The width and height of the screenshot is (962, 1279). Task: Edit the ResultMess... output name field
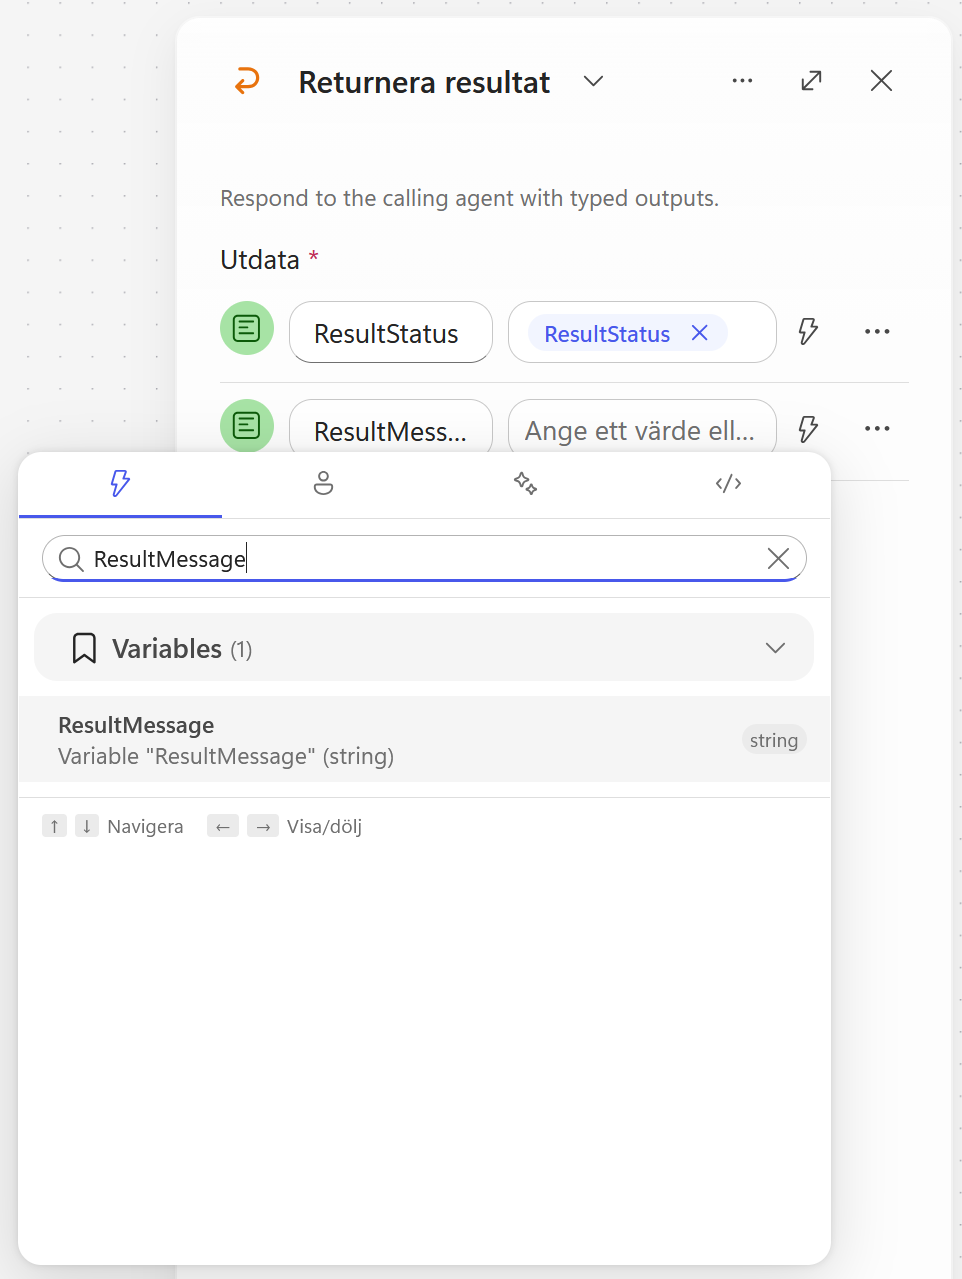click(391, 428)
